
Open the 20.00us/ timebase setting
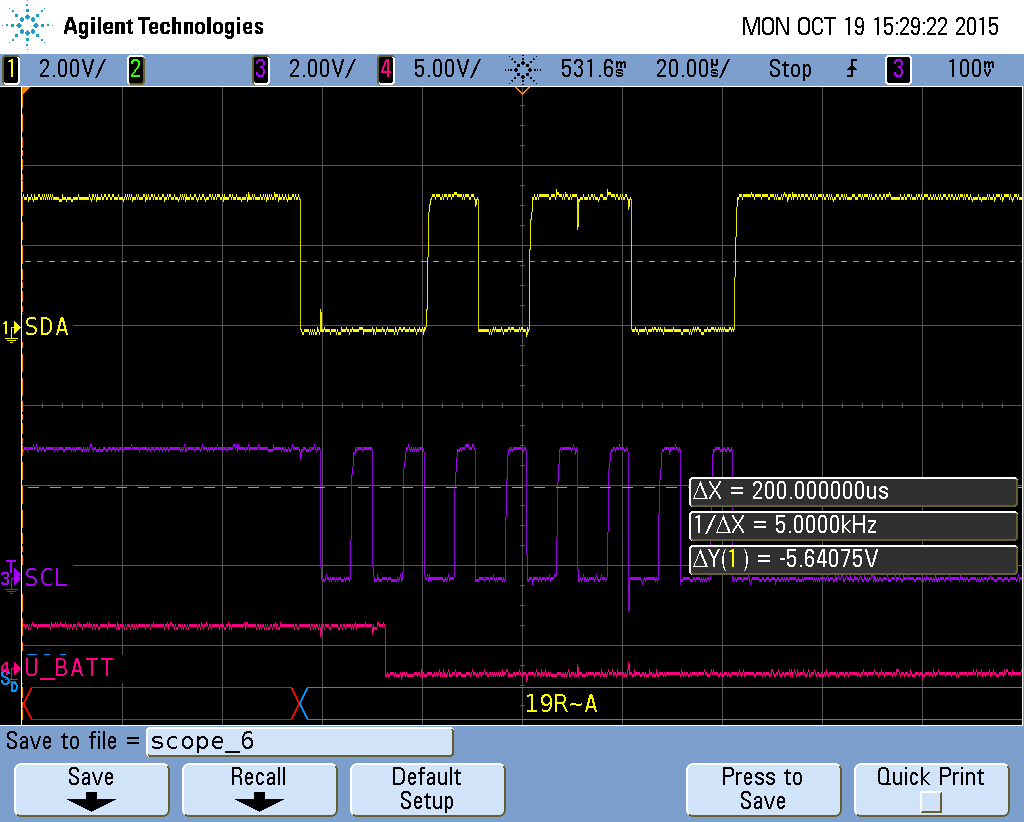tap(692, 69)
